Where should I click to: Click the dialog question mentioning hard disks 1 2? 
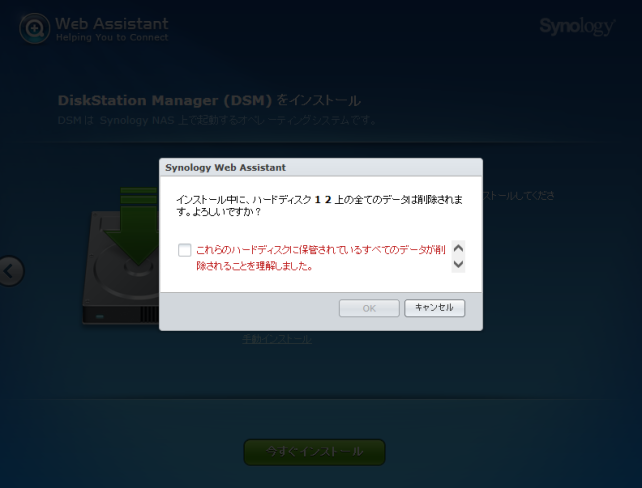pyautogui.click(x=319, y=206)
